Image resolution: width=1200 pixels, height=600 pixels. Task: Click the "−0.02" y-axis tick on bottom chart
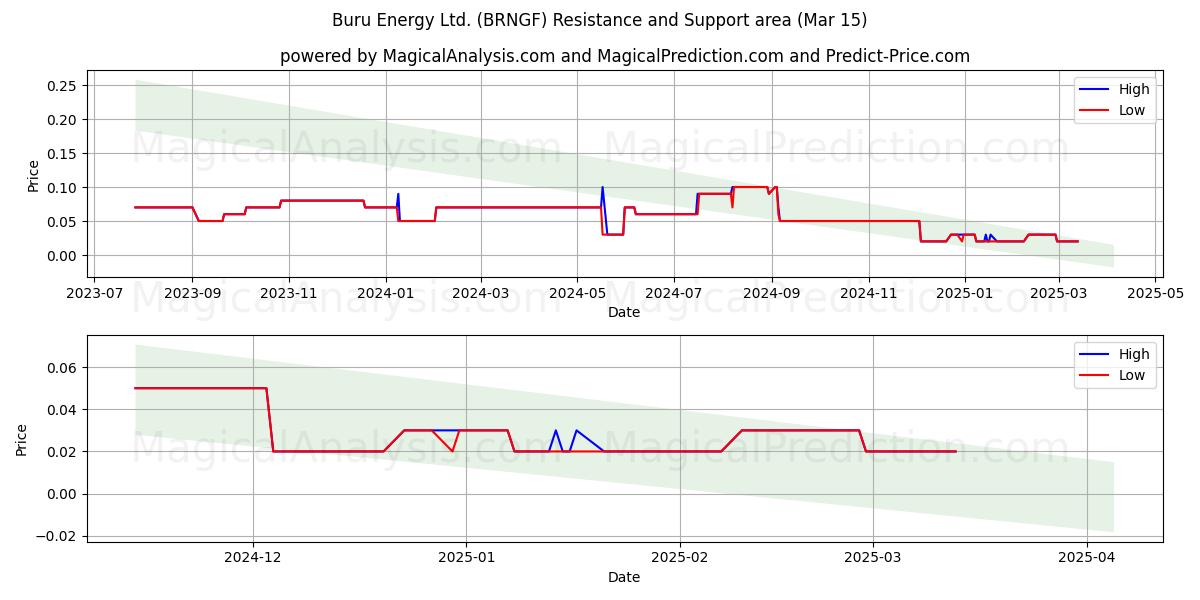point(57,536)
